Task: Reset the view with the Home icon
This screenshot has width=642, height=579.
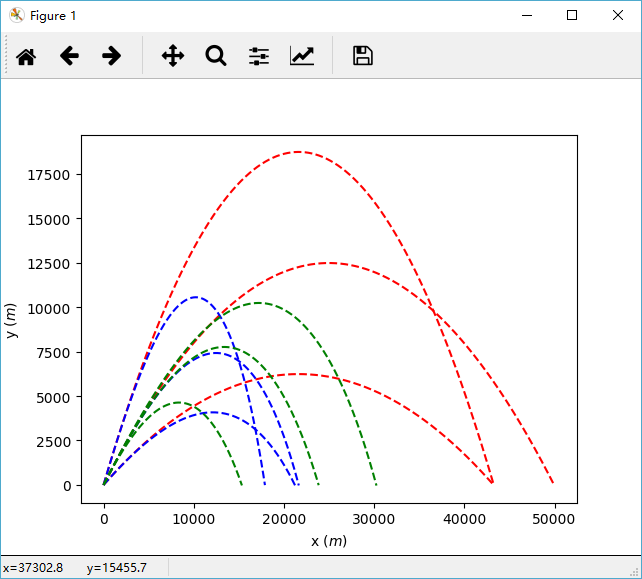Action: 26,56
